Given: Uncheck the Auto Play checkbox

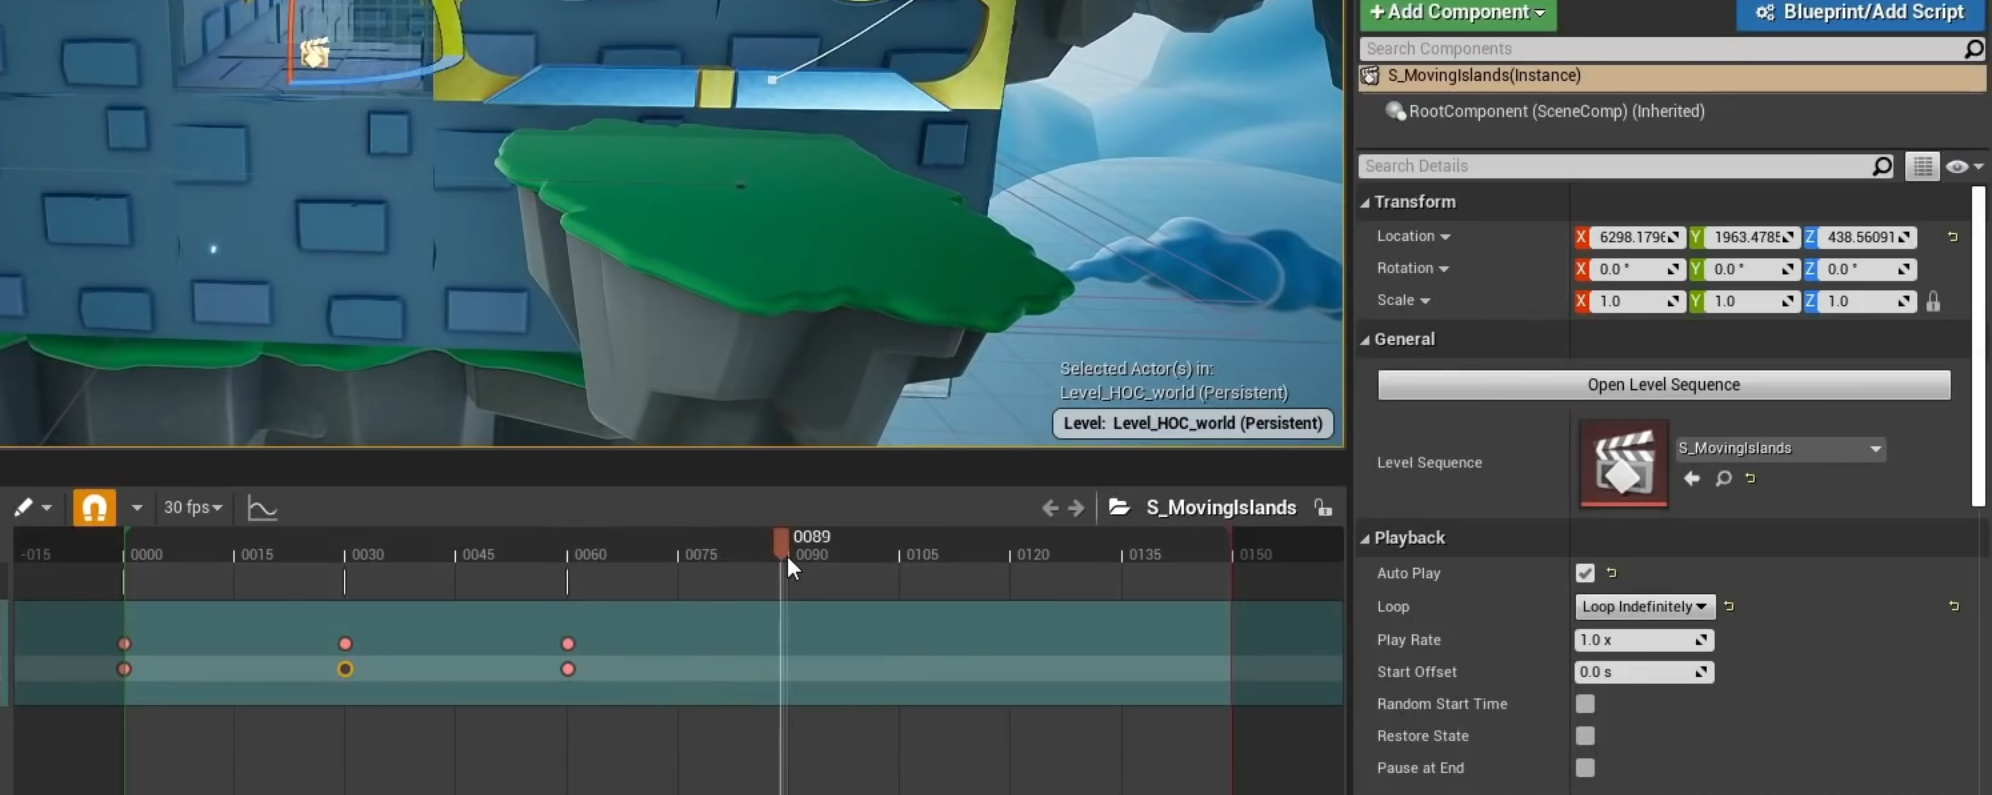Looking at the screenshot, I should [x=1585, y=573].
